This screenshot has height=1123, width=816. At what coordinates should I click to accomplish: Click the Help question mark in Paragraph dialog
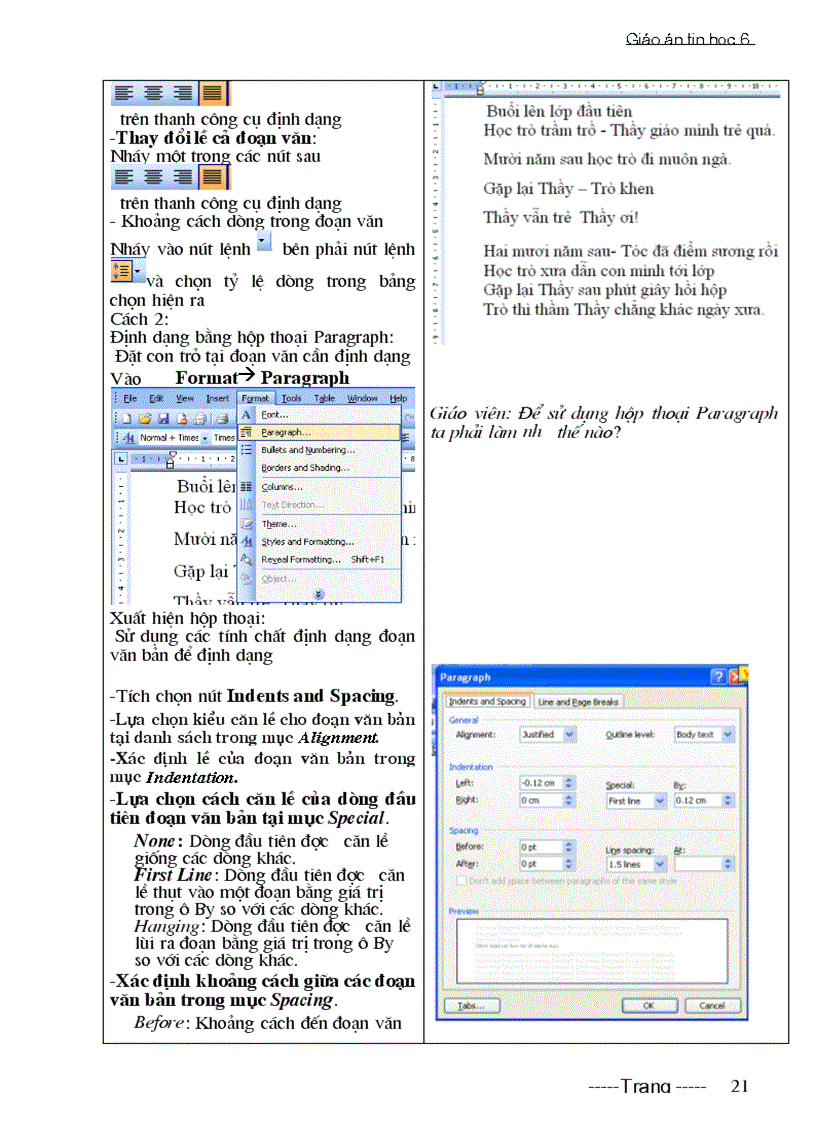tap(717, 678)
